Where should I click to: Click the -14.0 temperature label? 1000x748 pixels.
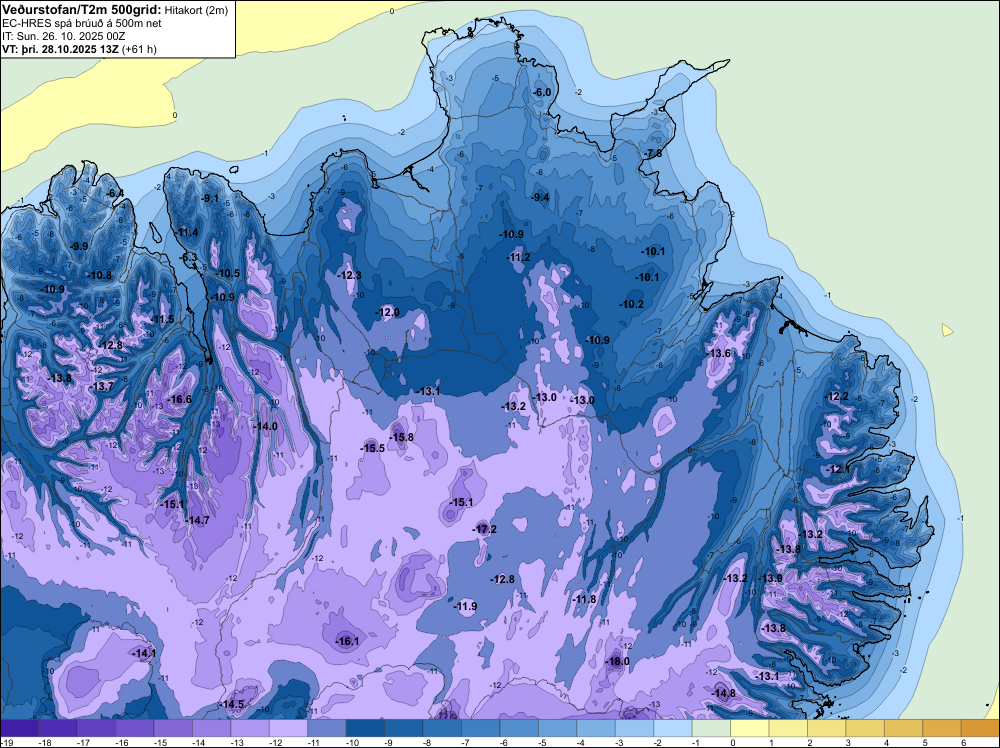(x=265, y=426)
